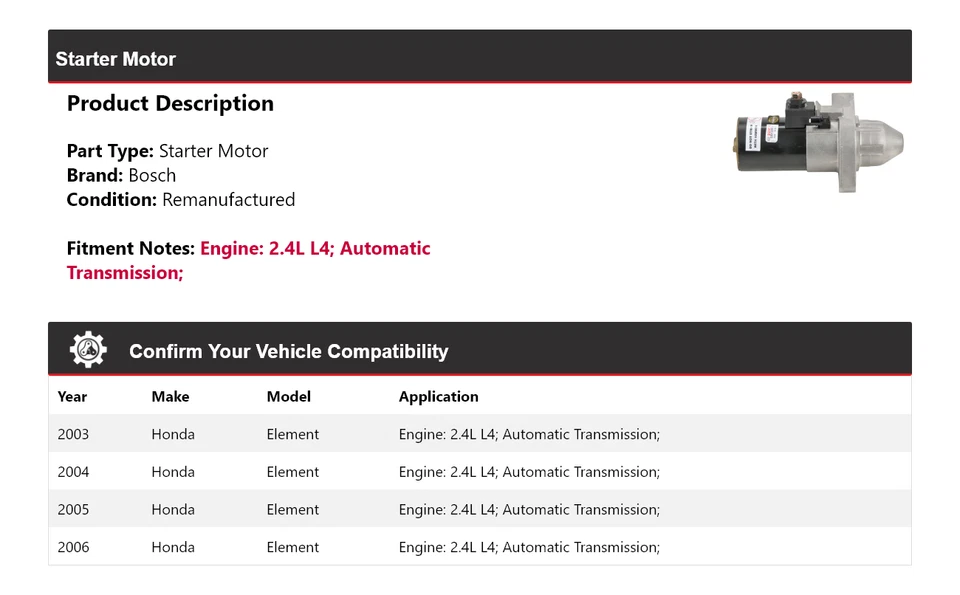Select the 2003 Honda Element row
This screenshot has height=595, width=960.
point(479,434)
